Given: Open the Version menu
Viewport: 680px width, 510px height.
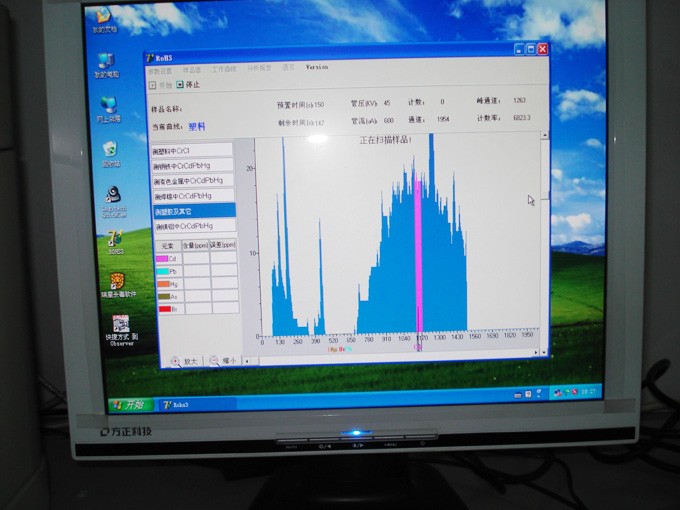Looking at the screenshot, I should (x=316, y=69).
